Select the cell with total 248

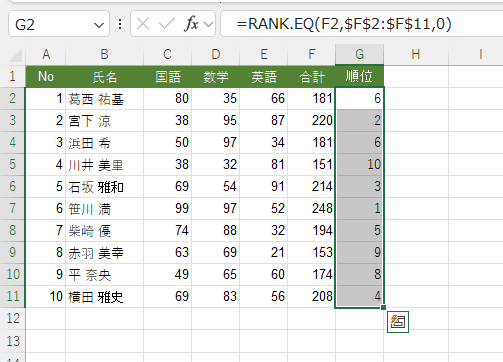311,208
